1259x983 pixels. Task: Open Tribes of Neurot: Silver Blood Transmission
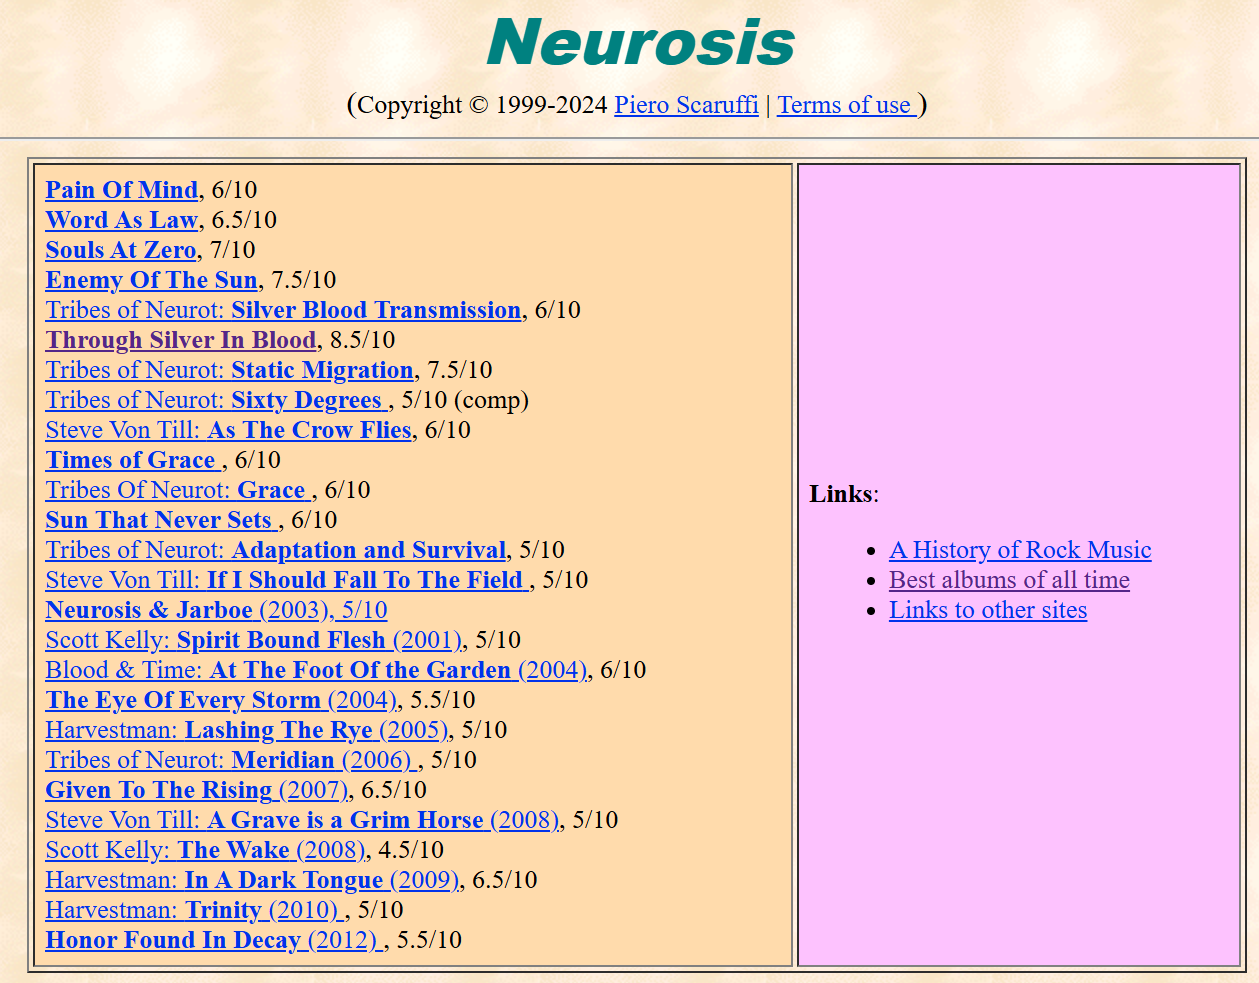click(284, 310)
